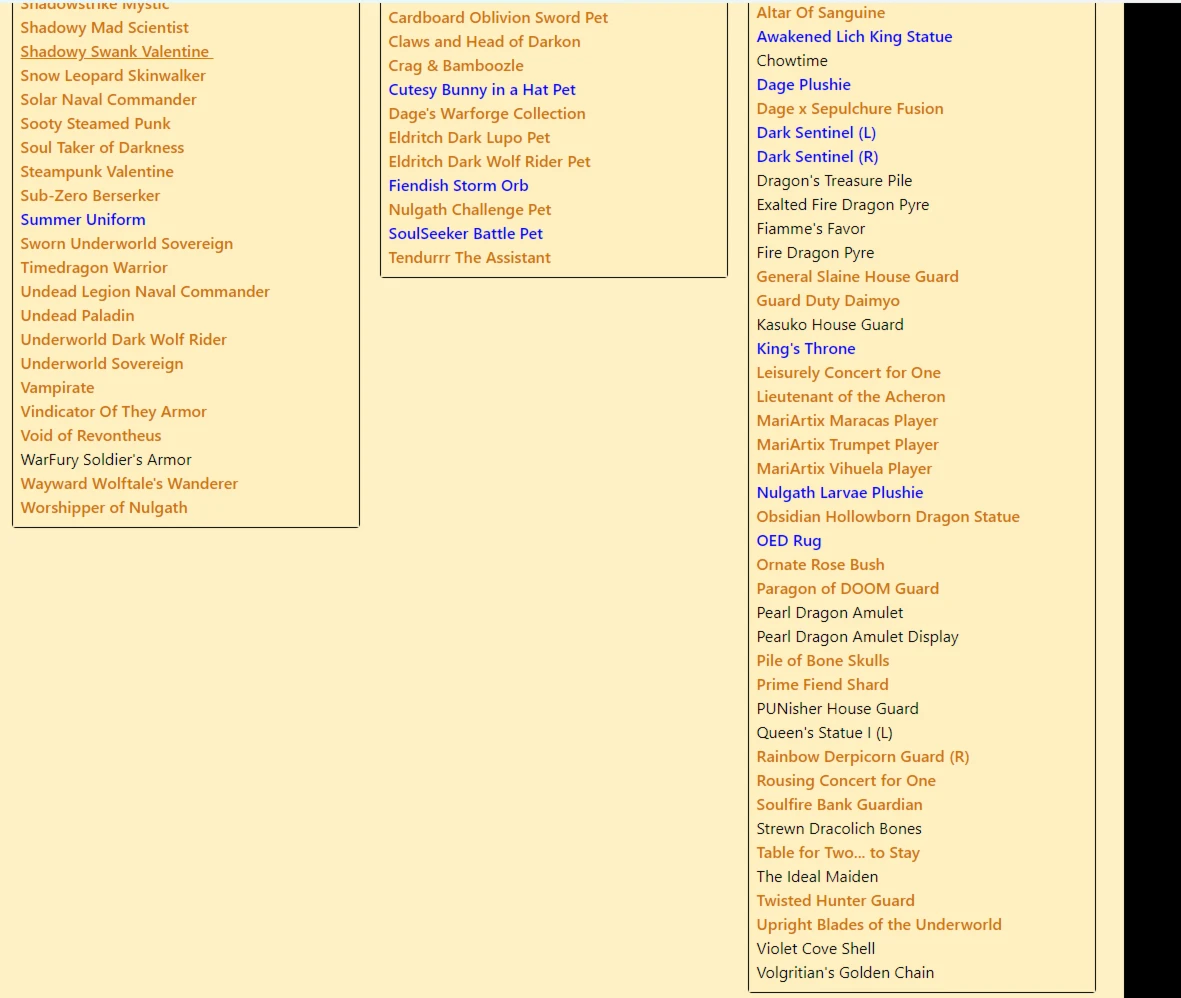Open Undead Legion Naval Commander link

[145, 292]
